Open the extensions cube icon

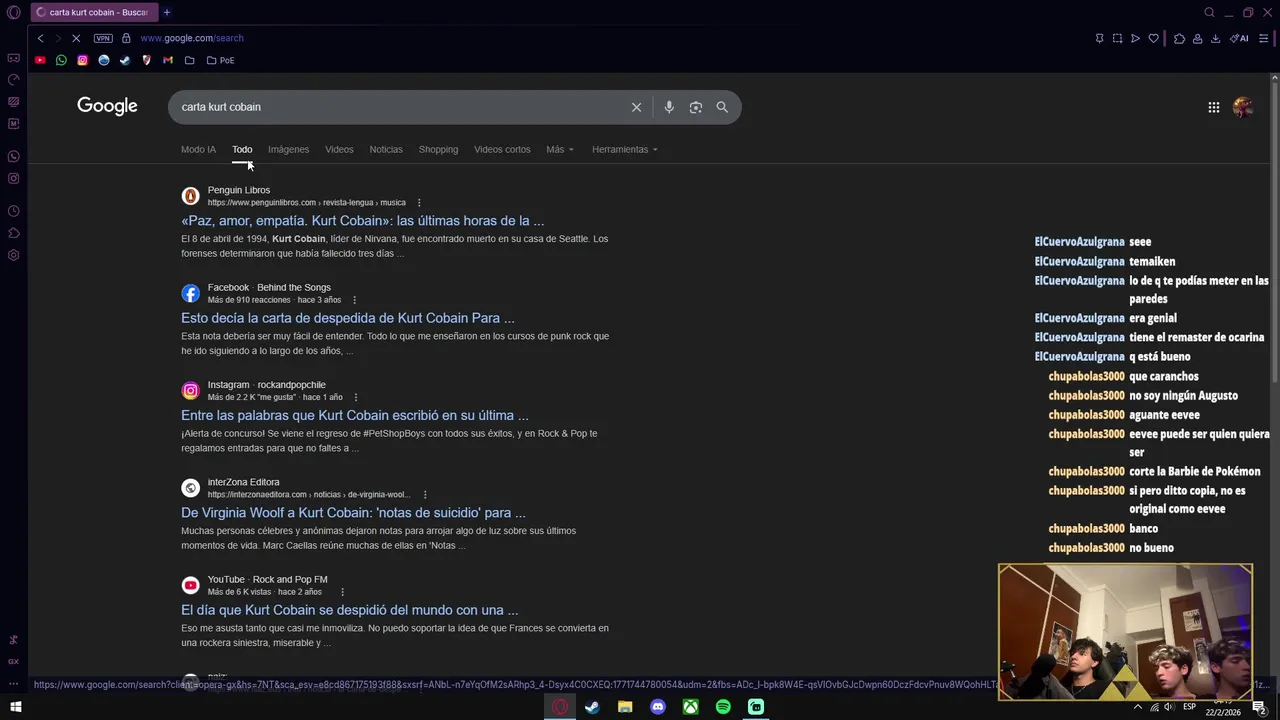point(1179,38)
